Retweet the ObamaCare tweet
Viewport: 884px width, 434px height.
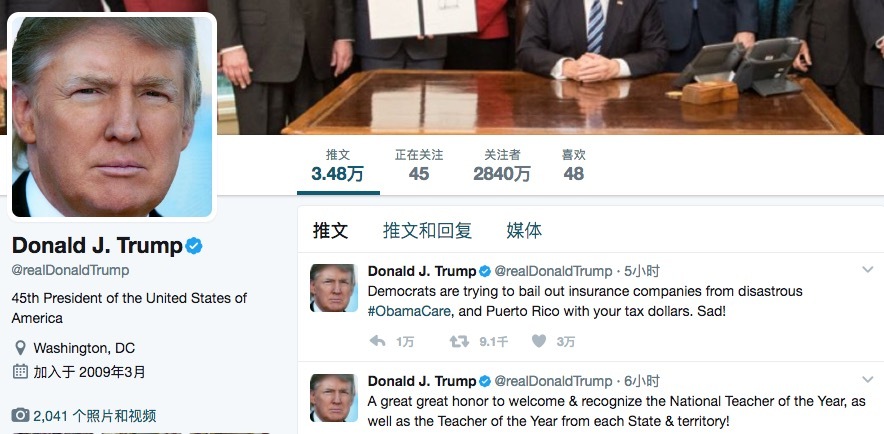459,341
